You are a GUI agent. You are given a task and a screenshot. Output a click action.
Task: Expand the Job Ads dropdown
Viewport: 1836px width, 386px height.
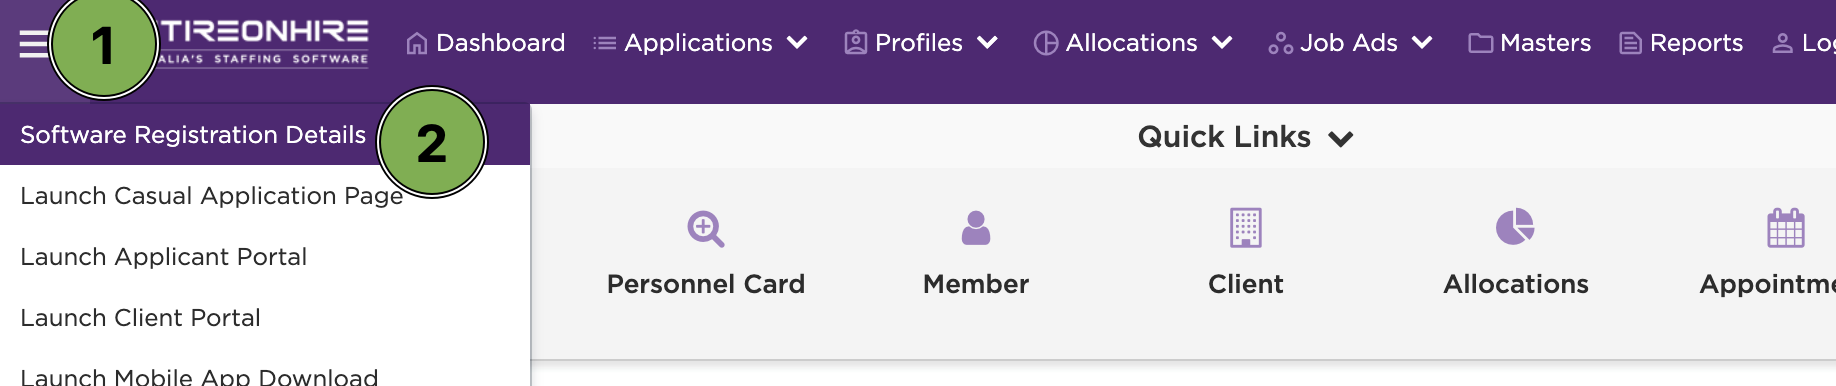click(1350, 43)
